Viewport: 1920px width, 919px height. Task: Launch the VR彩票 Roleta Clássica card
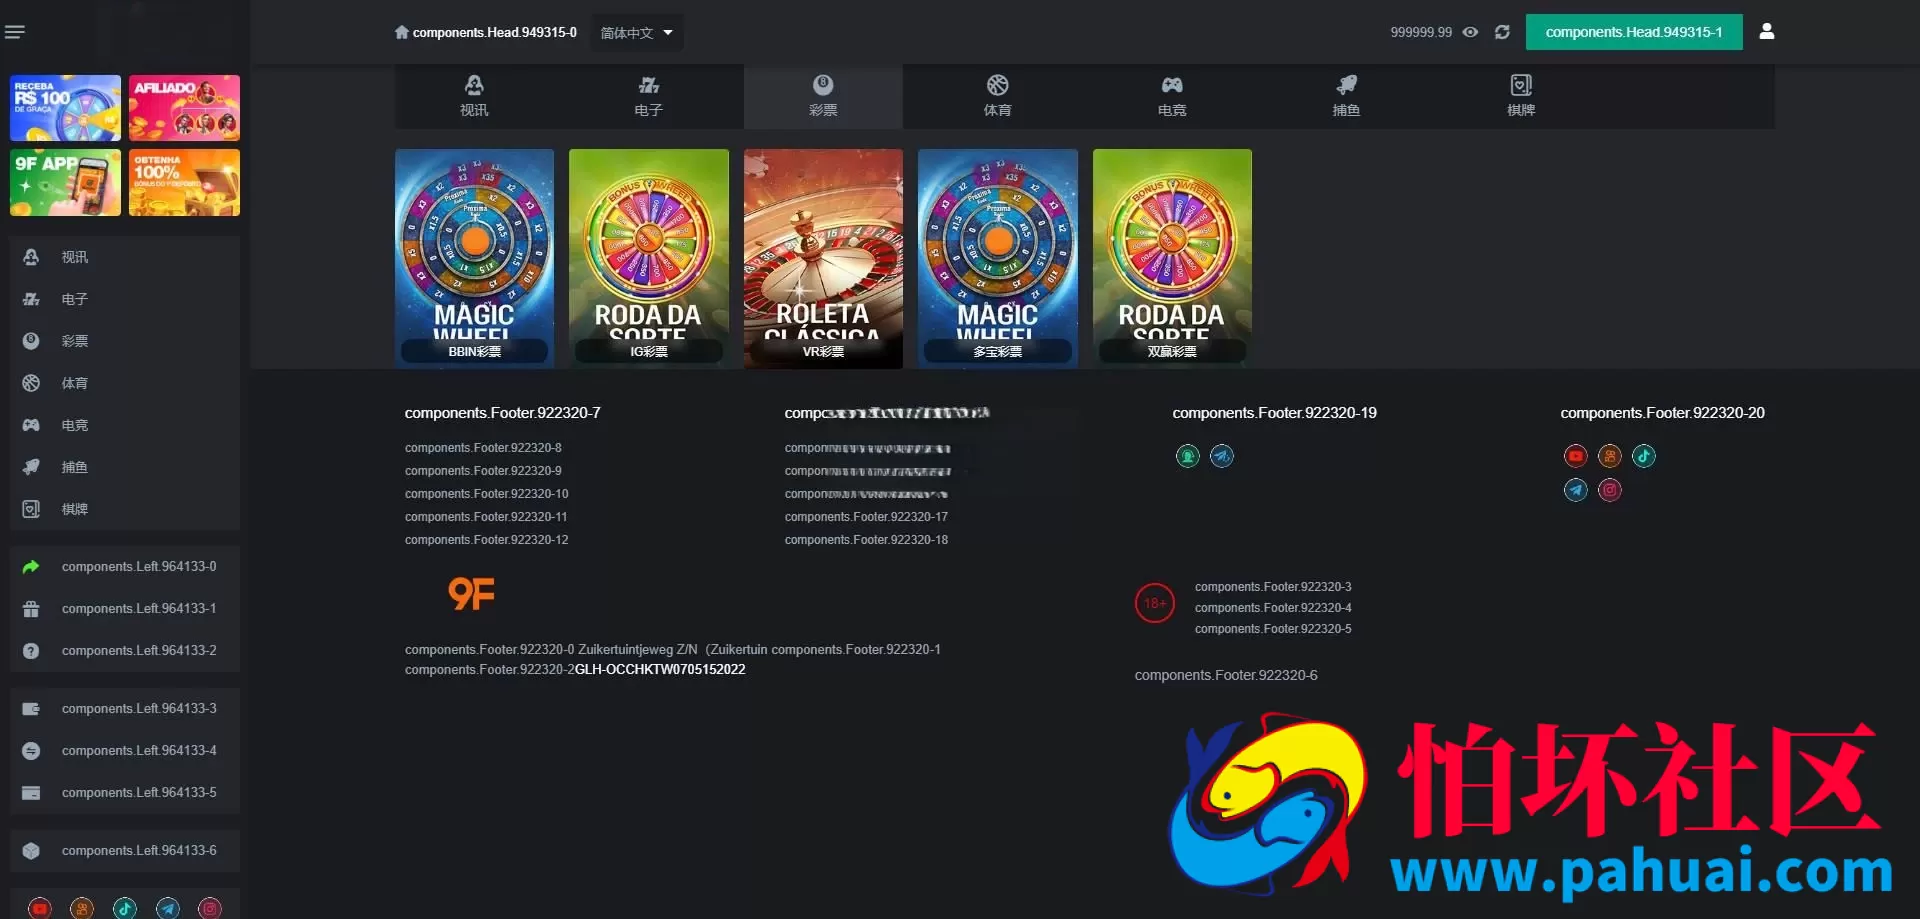click(x=823, y=258)
